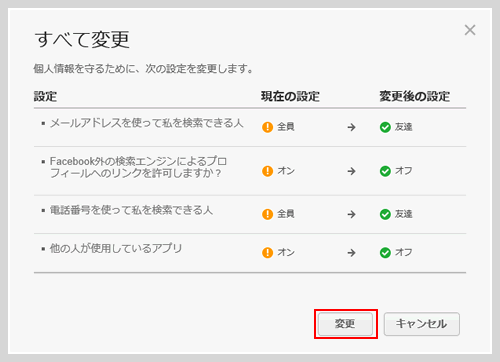This screenshot has width=500, height=362.
Task: Select 電話番号を使って私を検索できる人 setting text
Action: tap(131, 210)
